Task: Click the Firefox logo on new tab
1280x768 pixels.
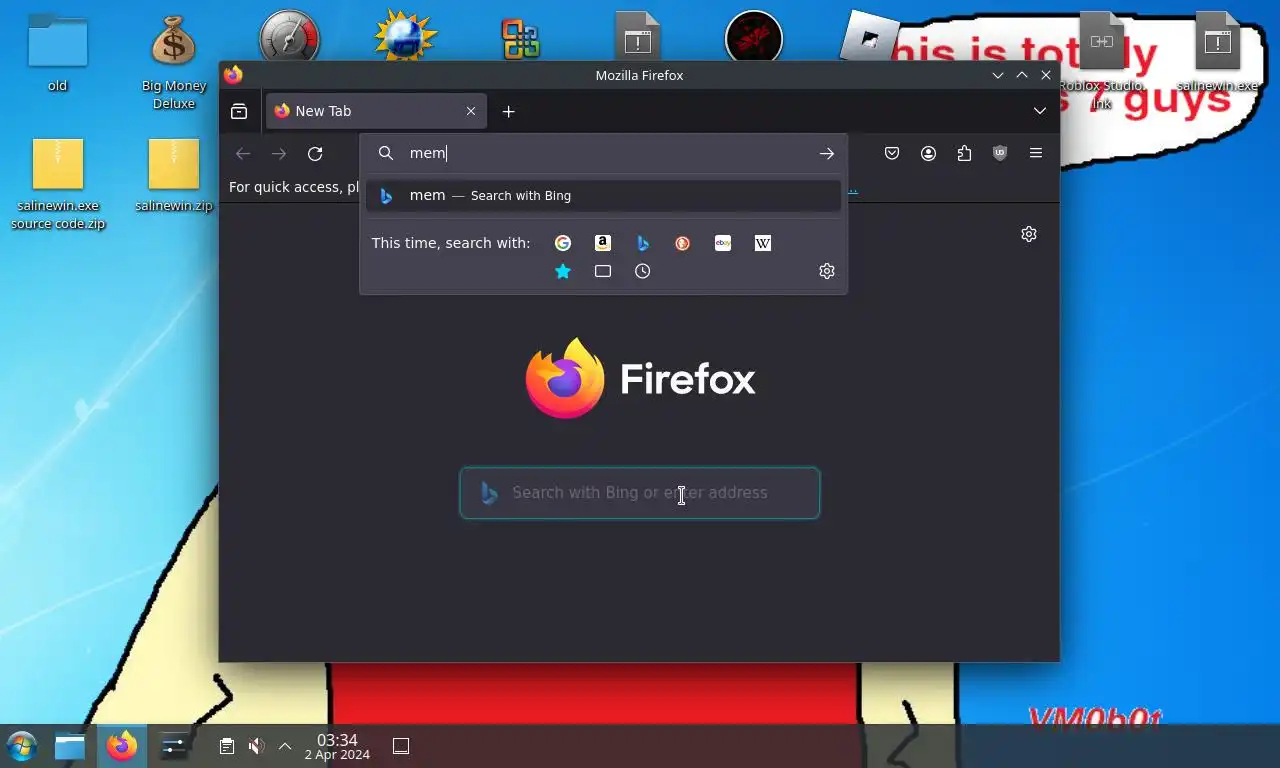Action: 640,379
